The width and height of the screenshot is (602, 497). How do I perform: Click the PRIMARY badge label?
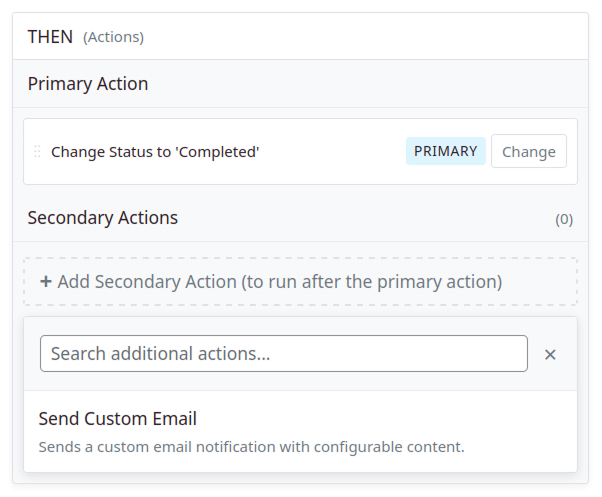coord(445,152)
